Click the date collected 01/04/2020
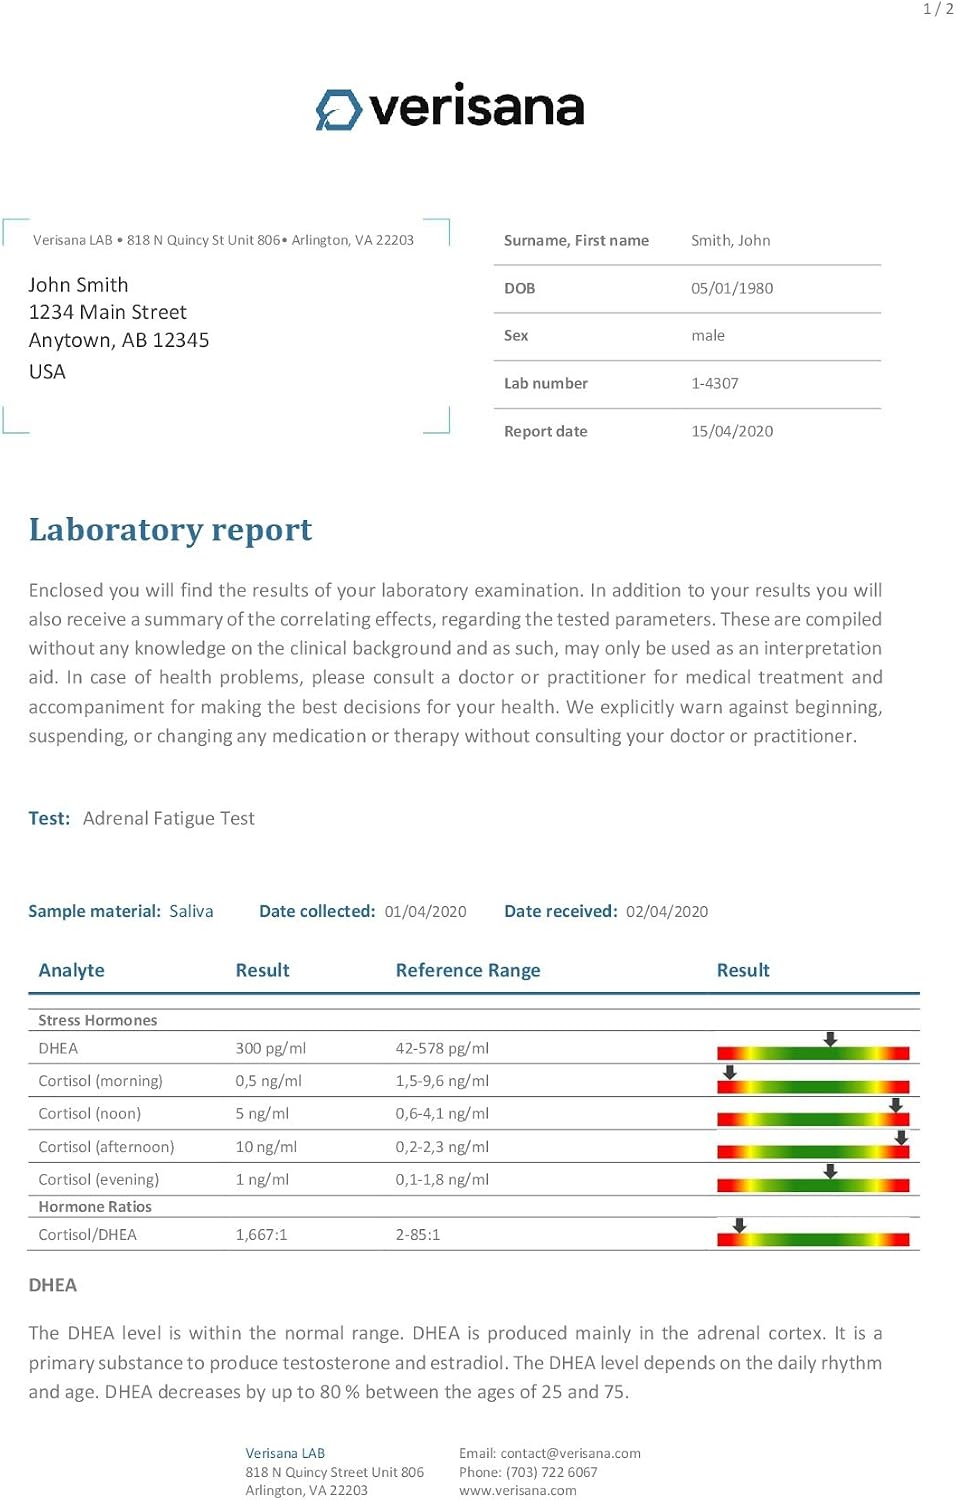Image resolution: width=956 pixels, height=1500 pixels. (426, 911)
